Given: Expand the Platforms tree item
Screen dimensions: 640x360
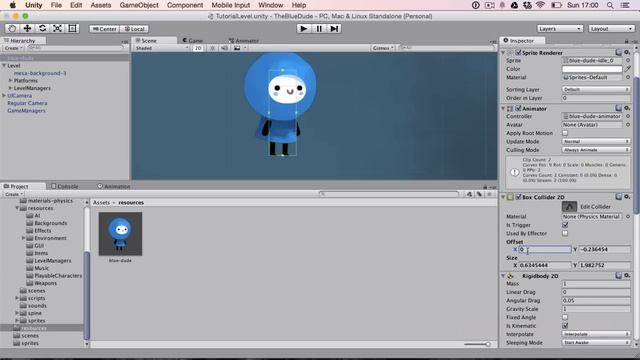Looking at the screenshot, I should (11, 81).
